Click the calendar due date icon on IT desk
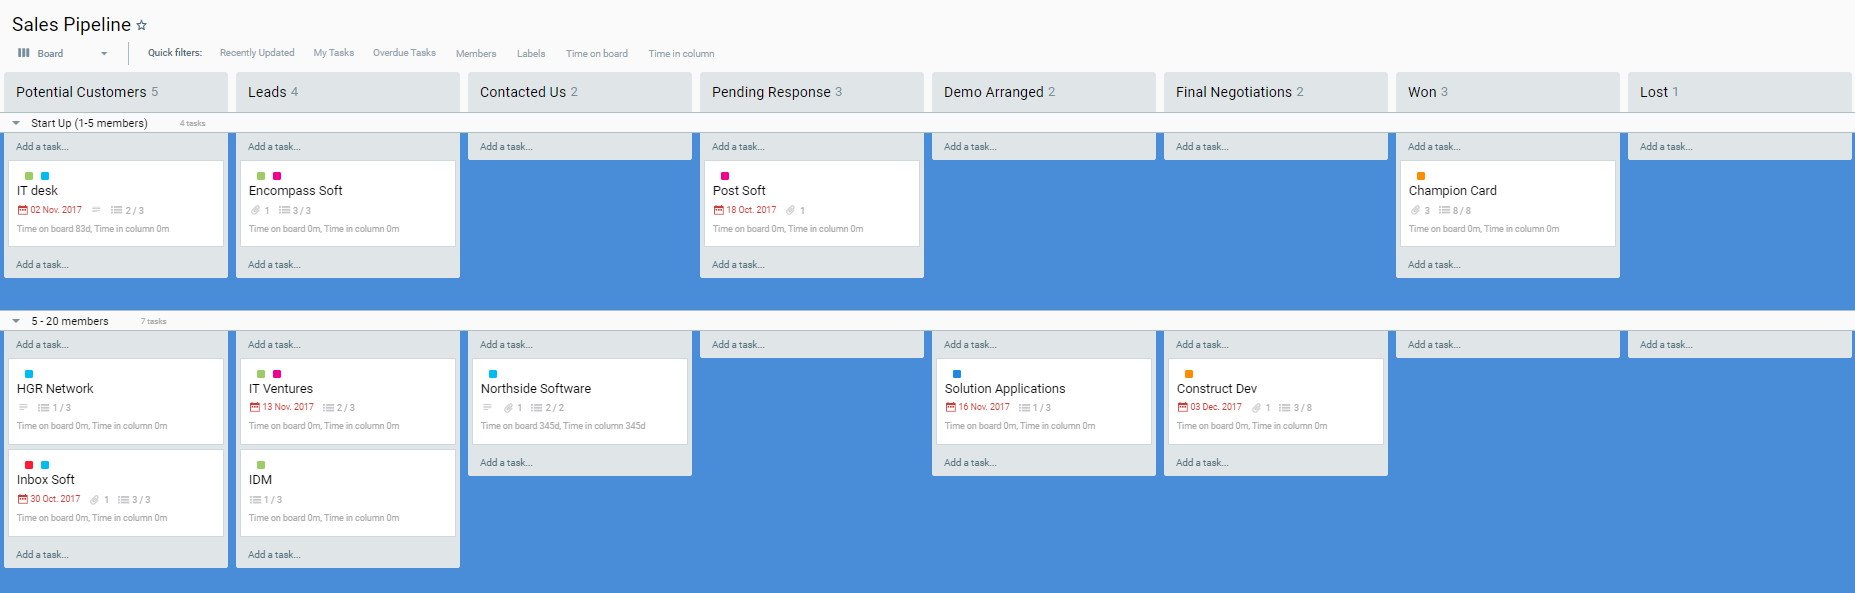This screenshot has height=593, width=1855. click(x=23, y=210)
